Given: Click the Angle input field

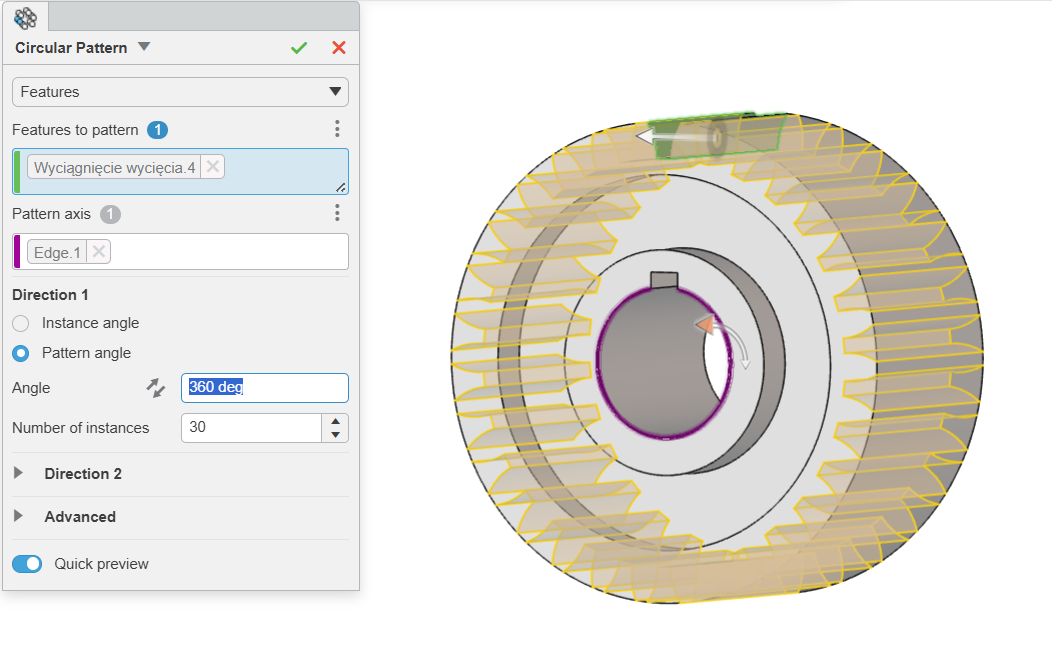Looking at the screenshot, I should point(265,388).
